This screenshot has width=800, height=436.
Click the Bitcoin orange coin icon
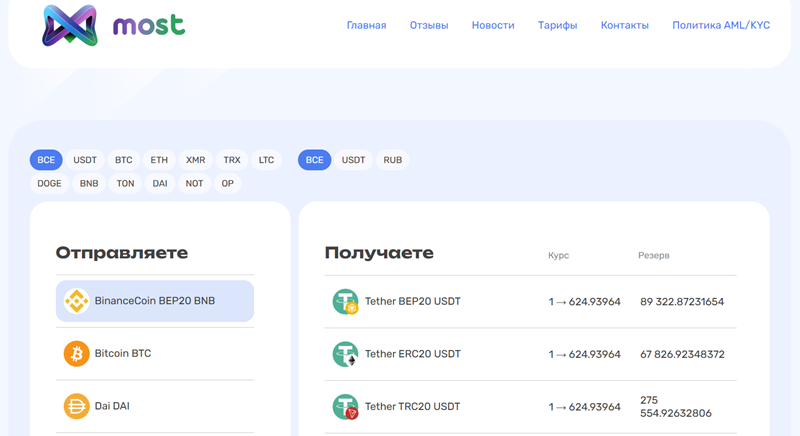[76, 353]
